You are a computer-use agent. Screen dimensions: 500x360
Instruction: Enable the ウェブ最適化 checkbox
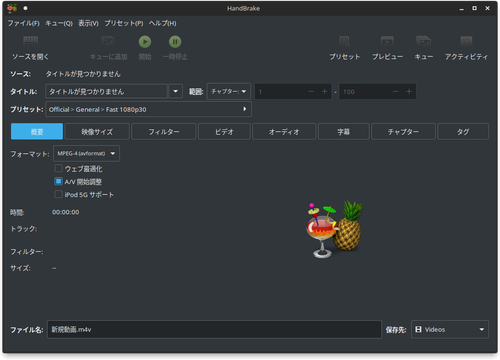point(58,168)
